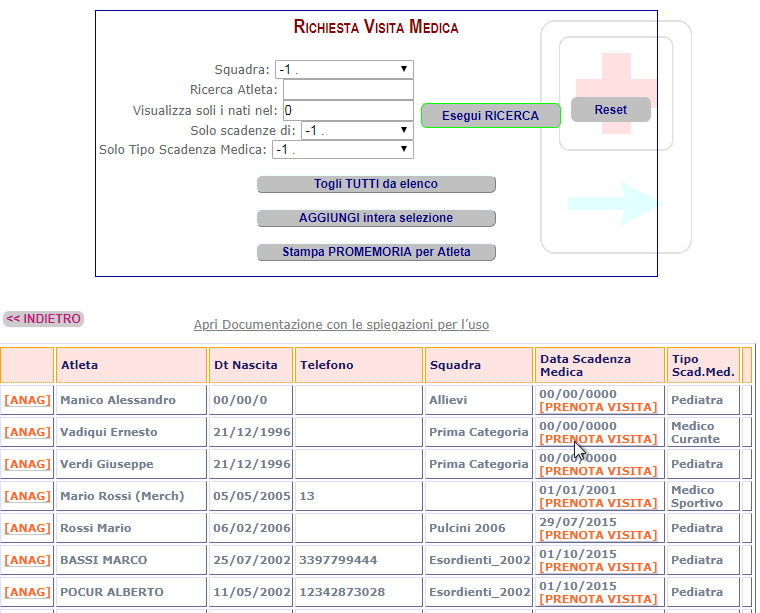The width and height of the screenshot is (760, 613).
Task: Click birth date 25/07/2002
Action: 252,560
